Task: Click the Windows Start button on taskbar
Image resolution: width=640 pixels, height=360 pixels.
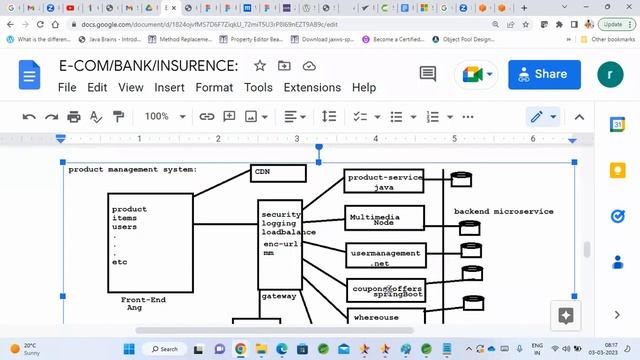Action: point(129,349)
